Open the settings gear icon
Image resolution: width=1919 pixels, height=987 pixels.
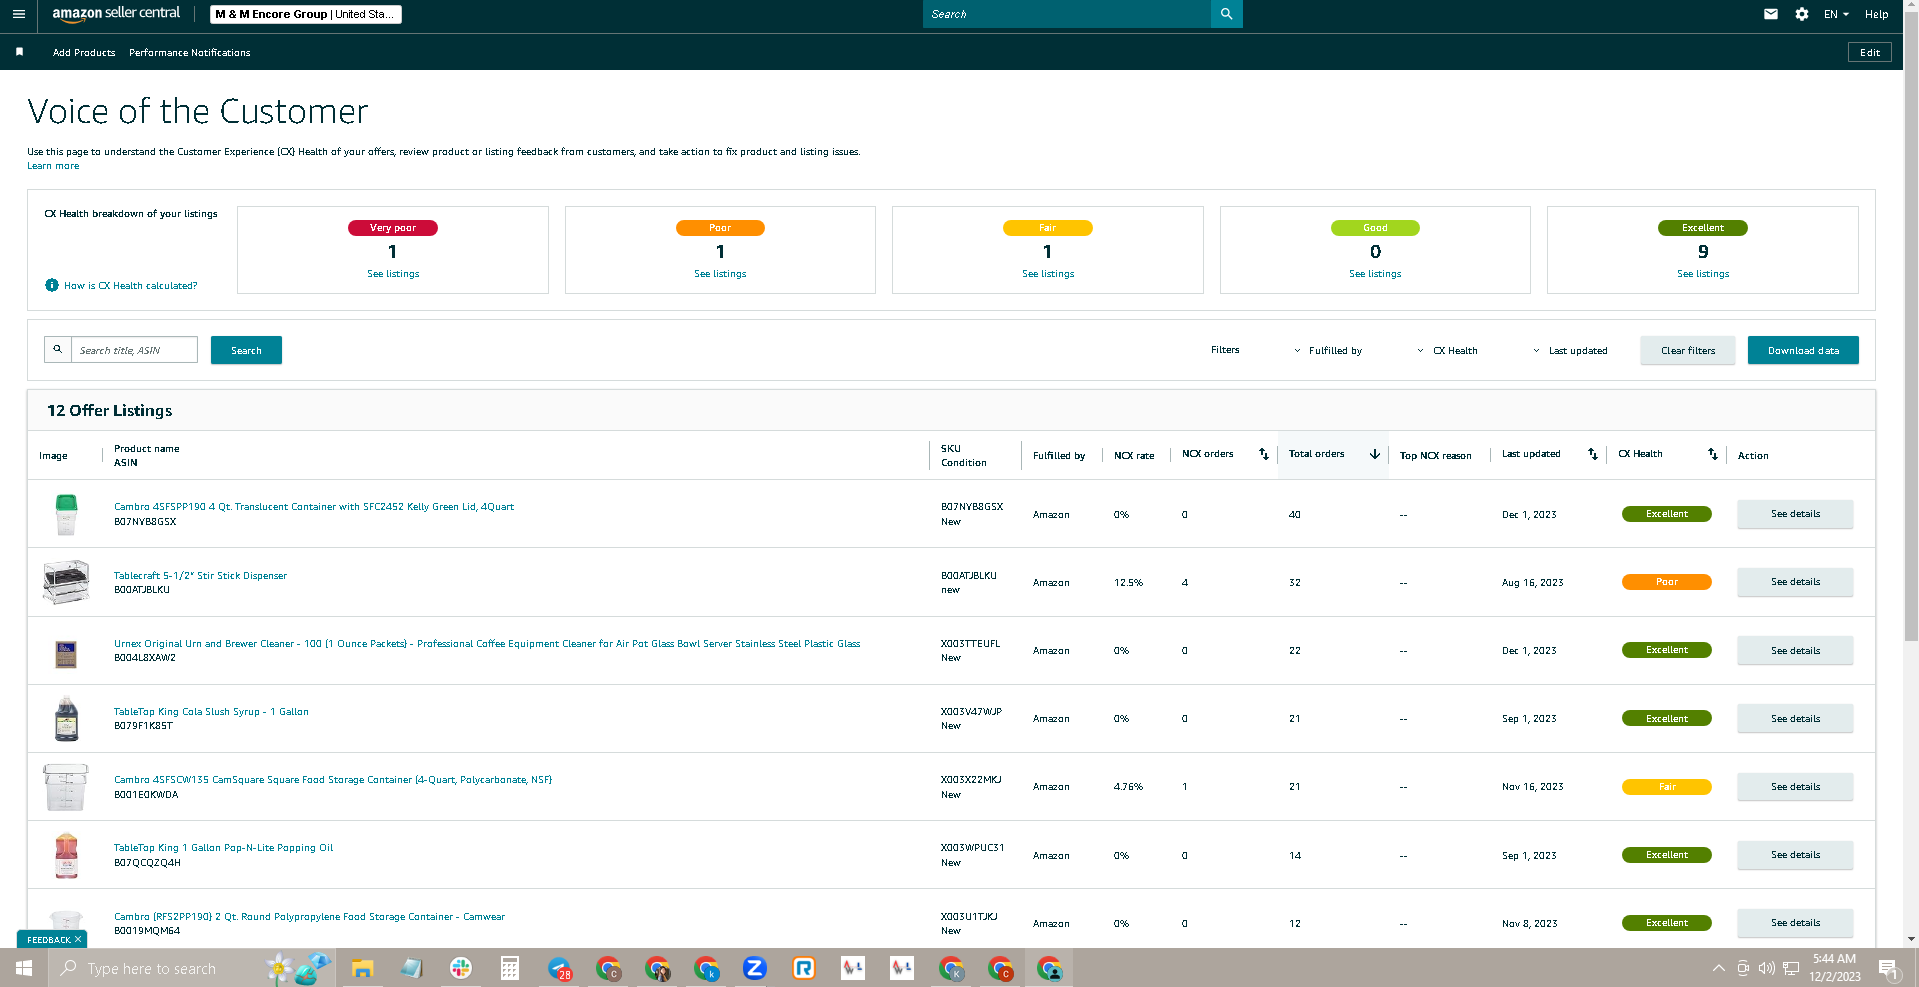(1802, 14)
